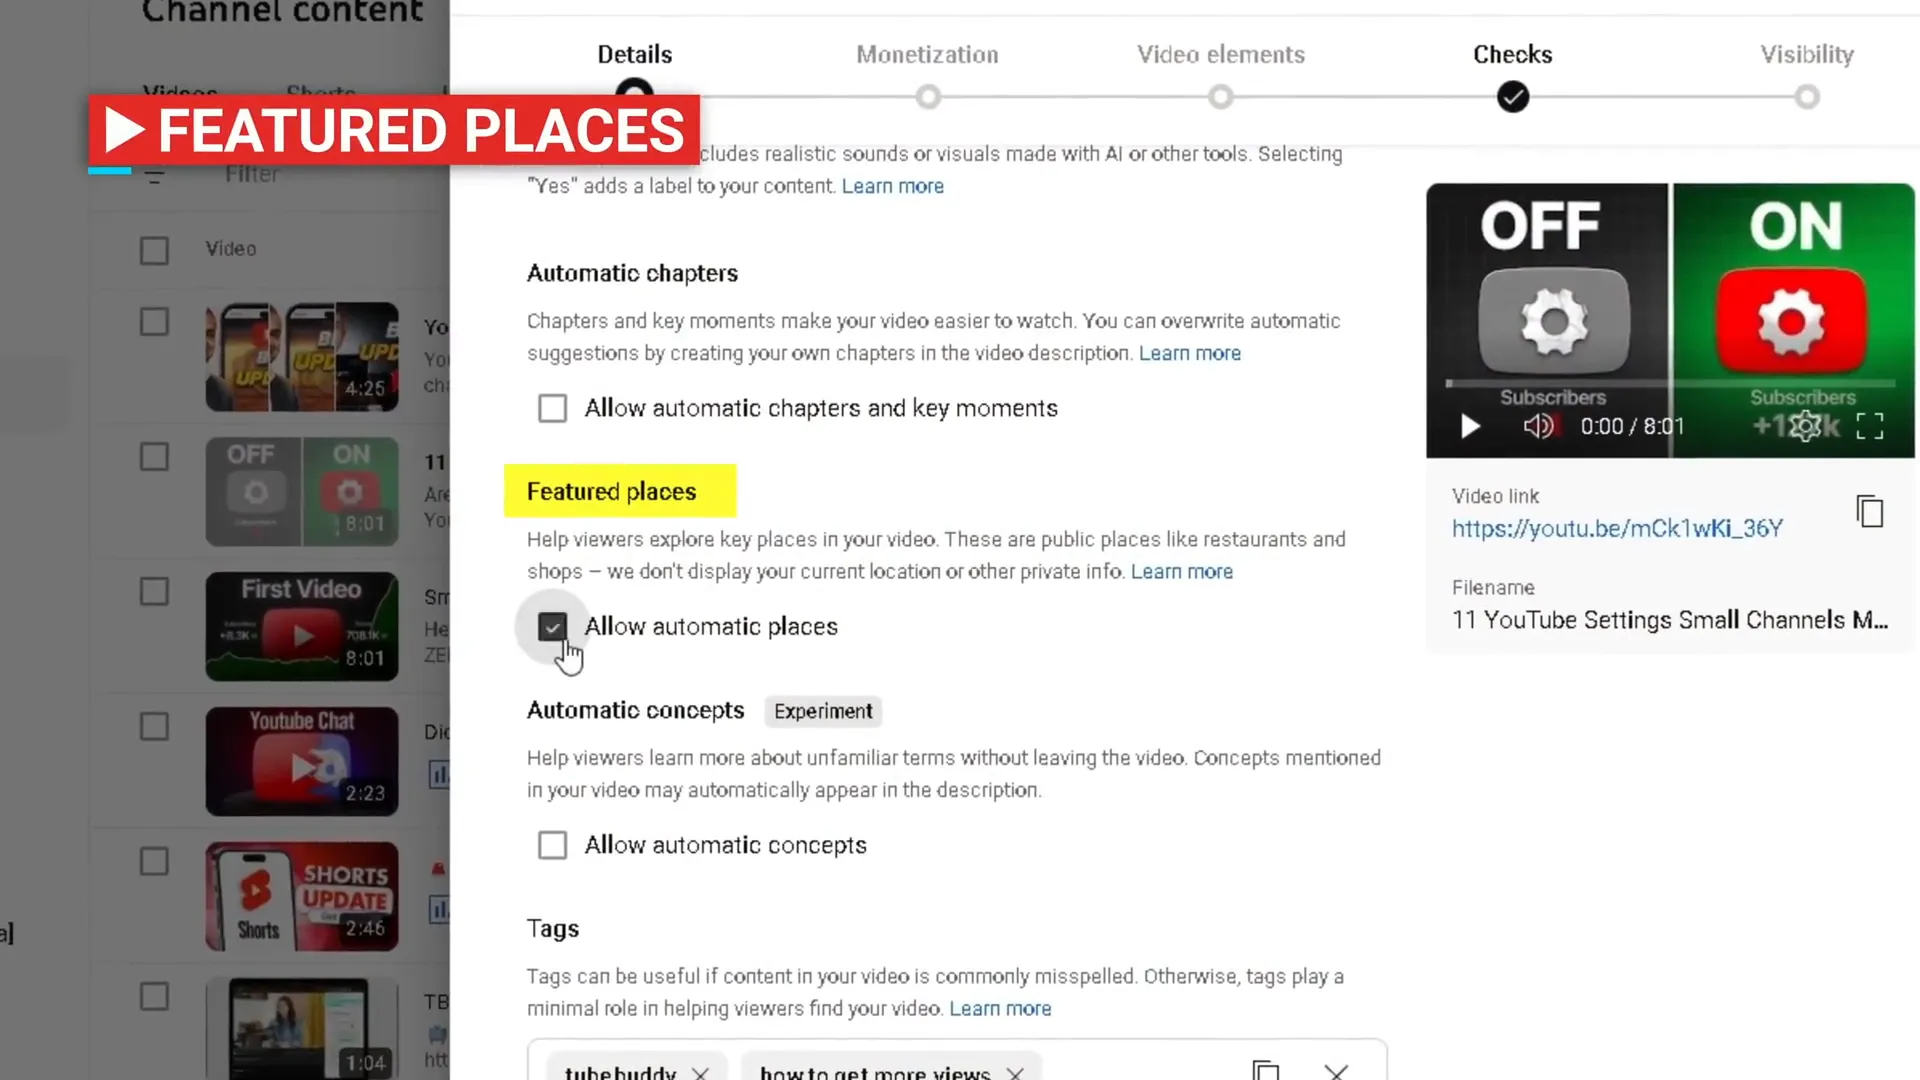Select the checkbox next to the First Video row
The height and width of the screenshot is (1080, 1920).
point(154,591)
